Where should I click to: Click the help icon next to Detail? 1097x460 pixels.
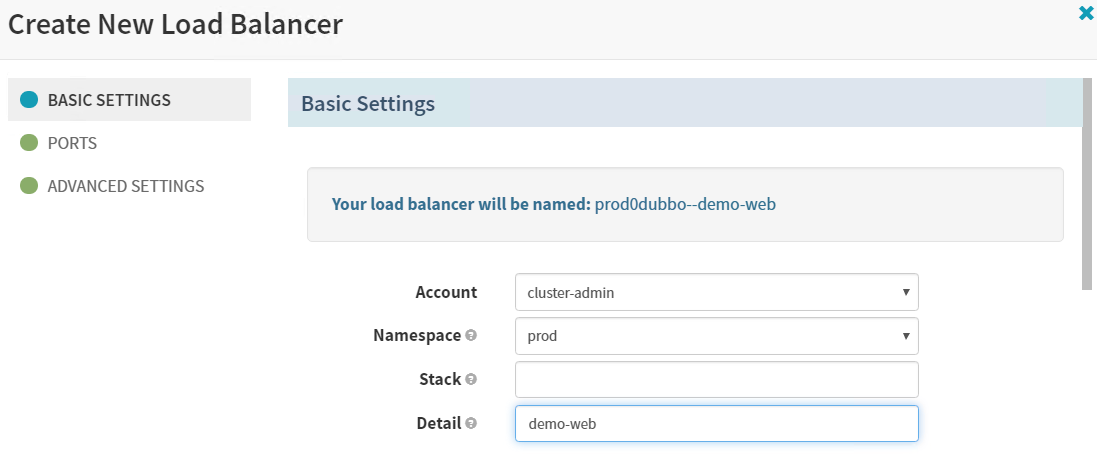pyautogui.click(x=471, y=424)
